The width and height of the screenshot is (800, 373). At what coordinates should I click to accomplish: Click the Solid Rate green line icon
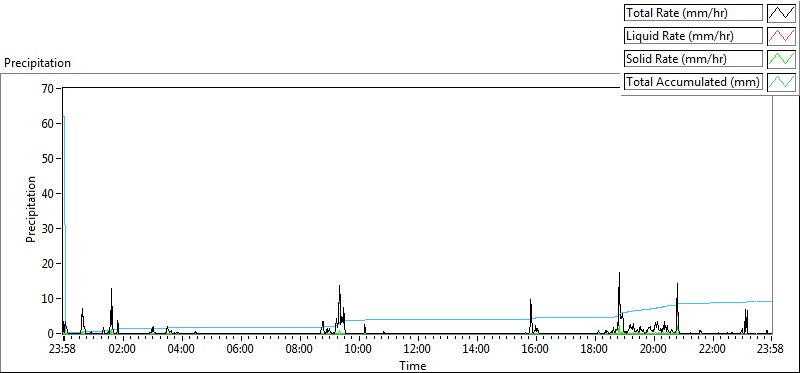tap(781, 59)
